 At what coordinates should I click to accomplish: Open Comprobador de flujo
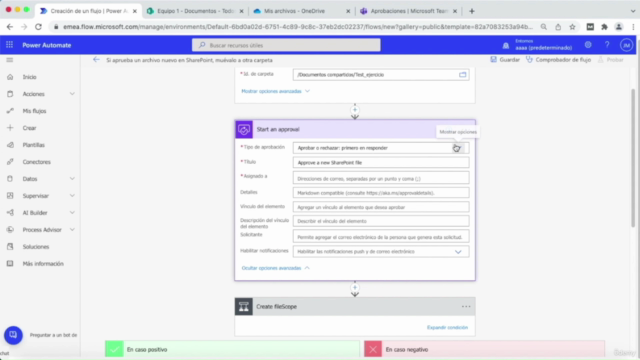pyautogui.click(x=558, y=60)
